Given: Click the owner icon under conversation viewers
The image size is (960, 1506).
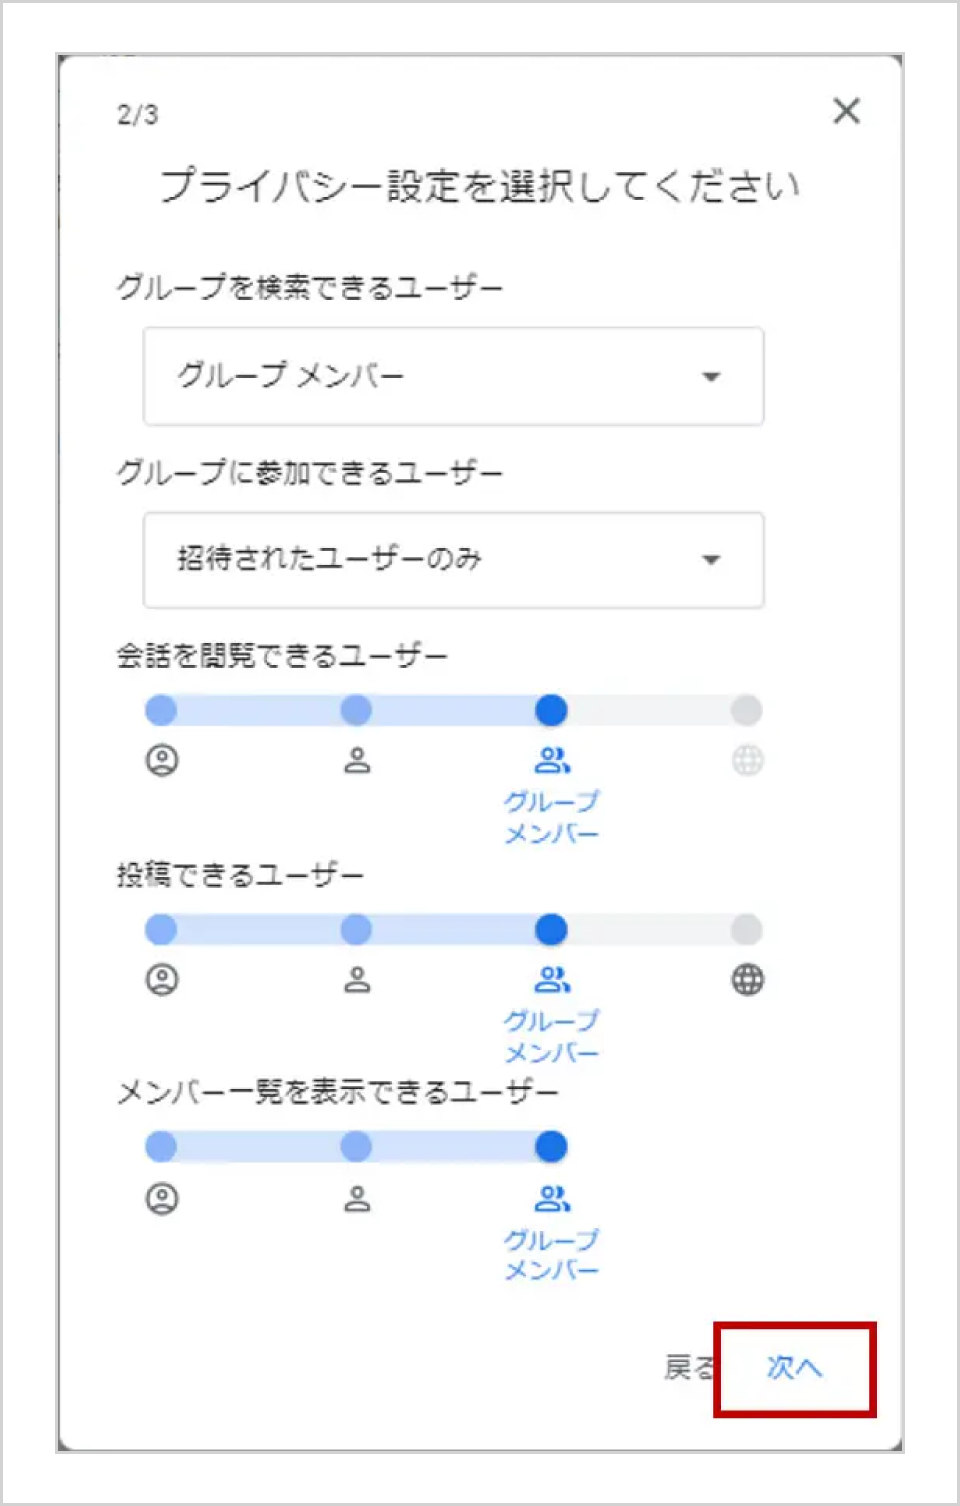Looking at the screenshot, I should click(162, 761).
